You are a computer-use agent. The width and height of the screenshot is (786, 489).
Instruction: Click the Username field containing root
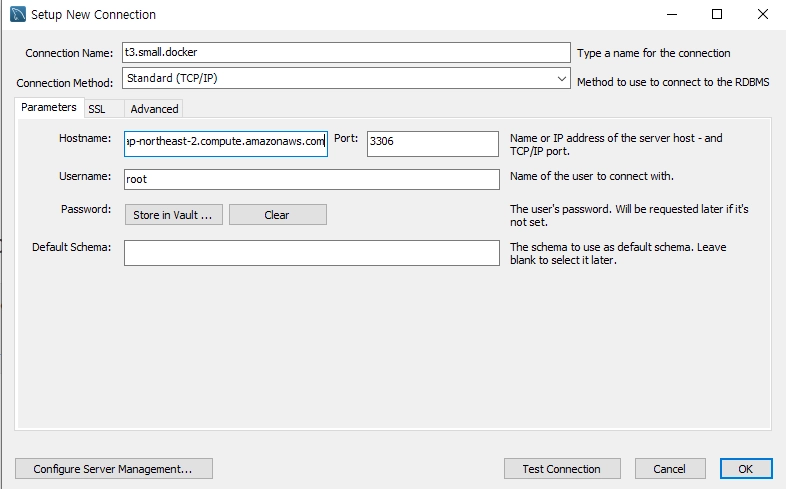point(311,179)
